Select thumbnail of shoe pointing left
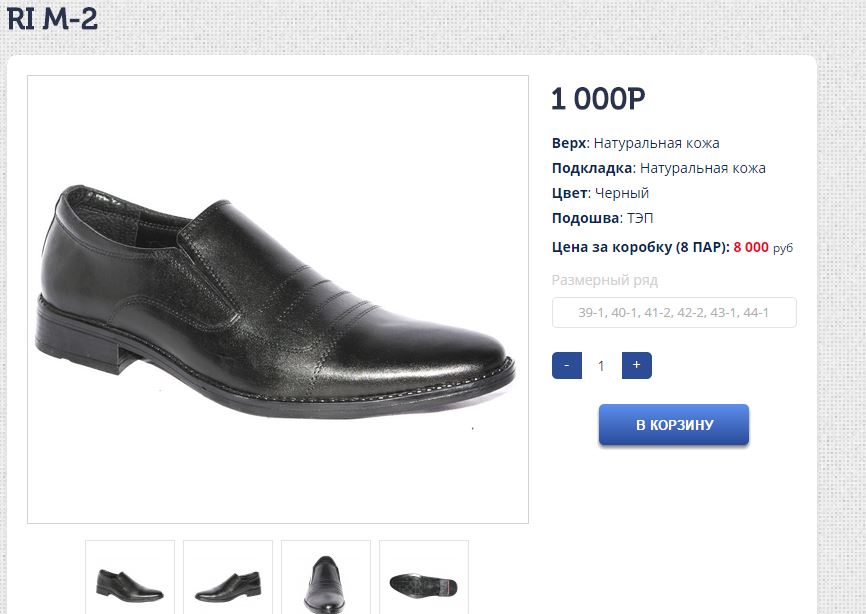866x614 pixels. click(228, 581)
